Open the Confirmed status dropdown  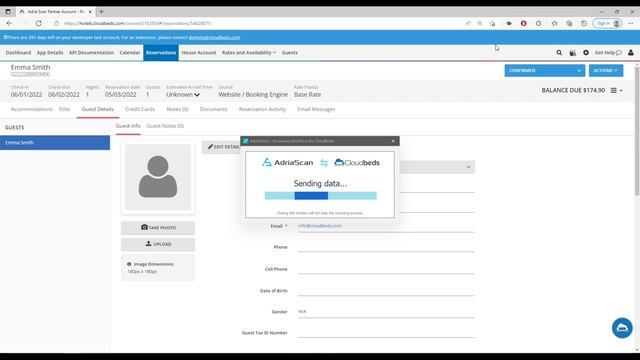[544, 71]
